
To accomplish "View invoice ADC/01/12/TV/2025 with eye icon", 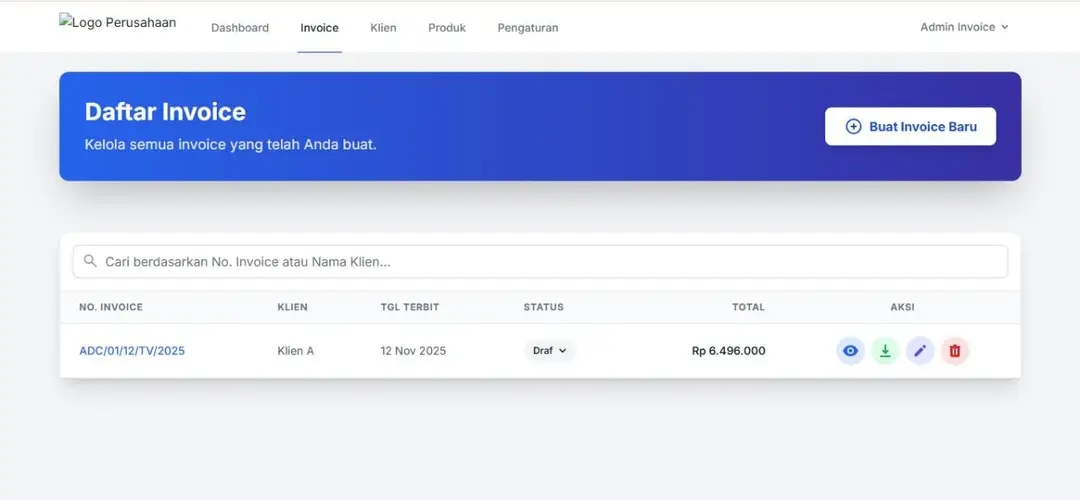I will tap(851, 351).
